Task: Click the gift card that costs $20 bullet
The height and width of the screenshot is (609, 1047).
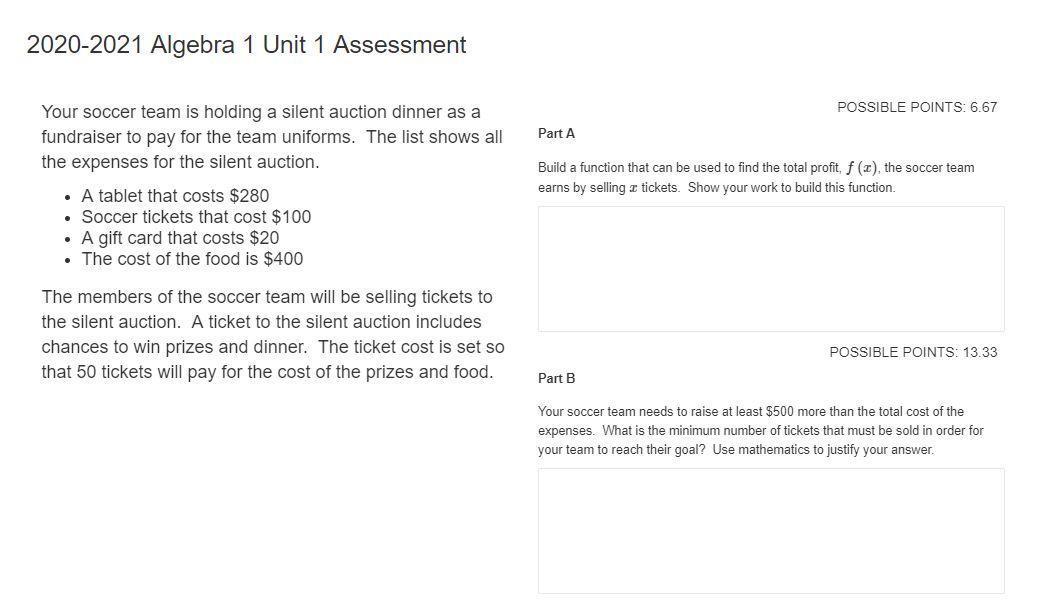Action: click(180, 238)
